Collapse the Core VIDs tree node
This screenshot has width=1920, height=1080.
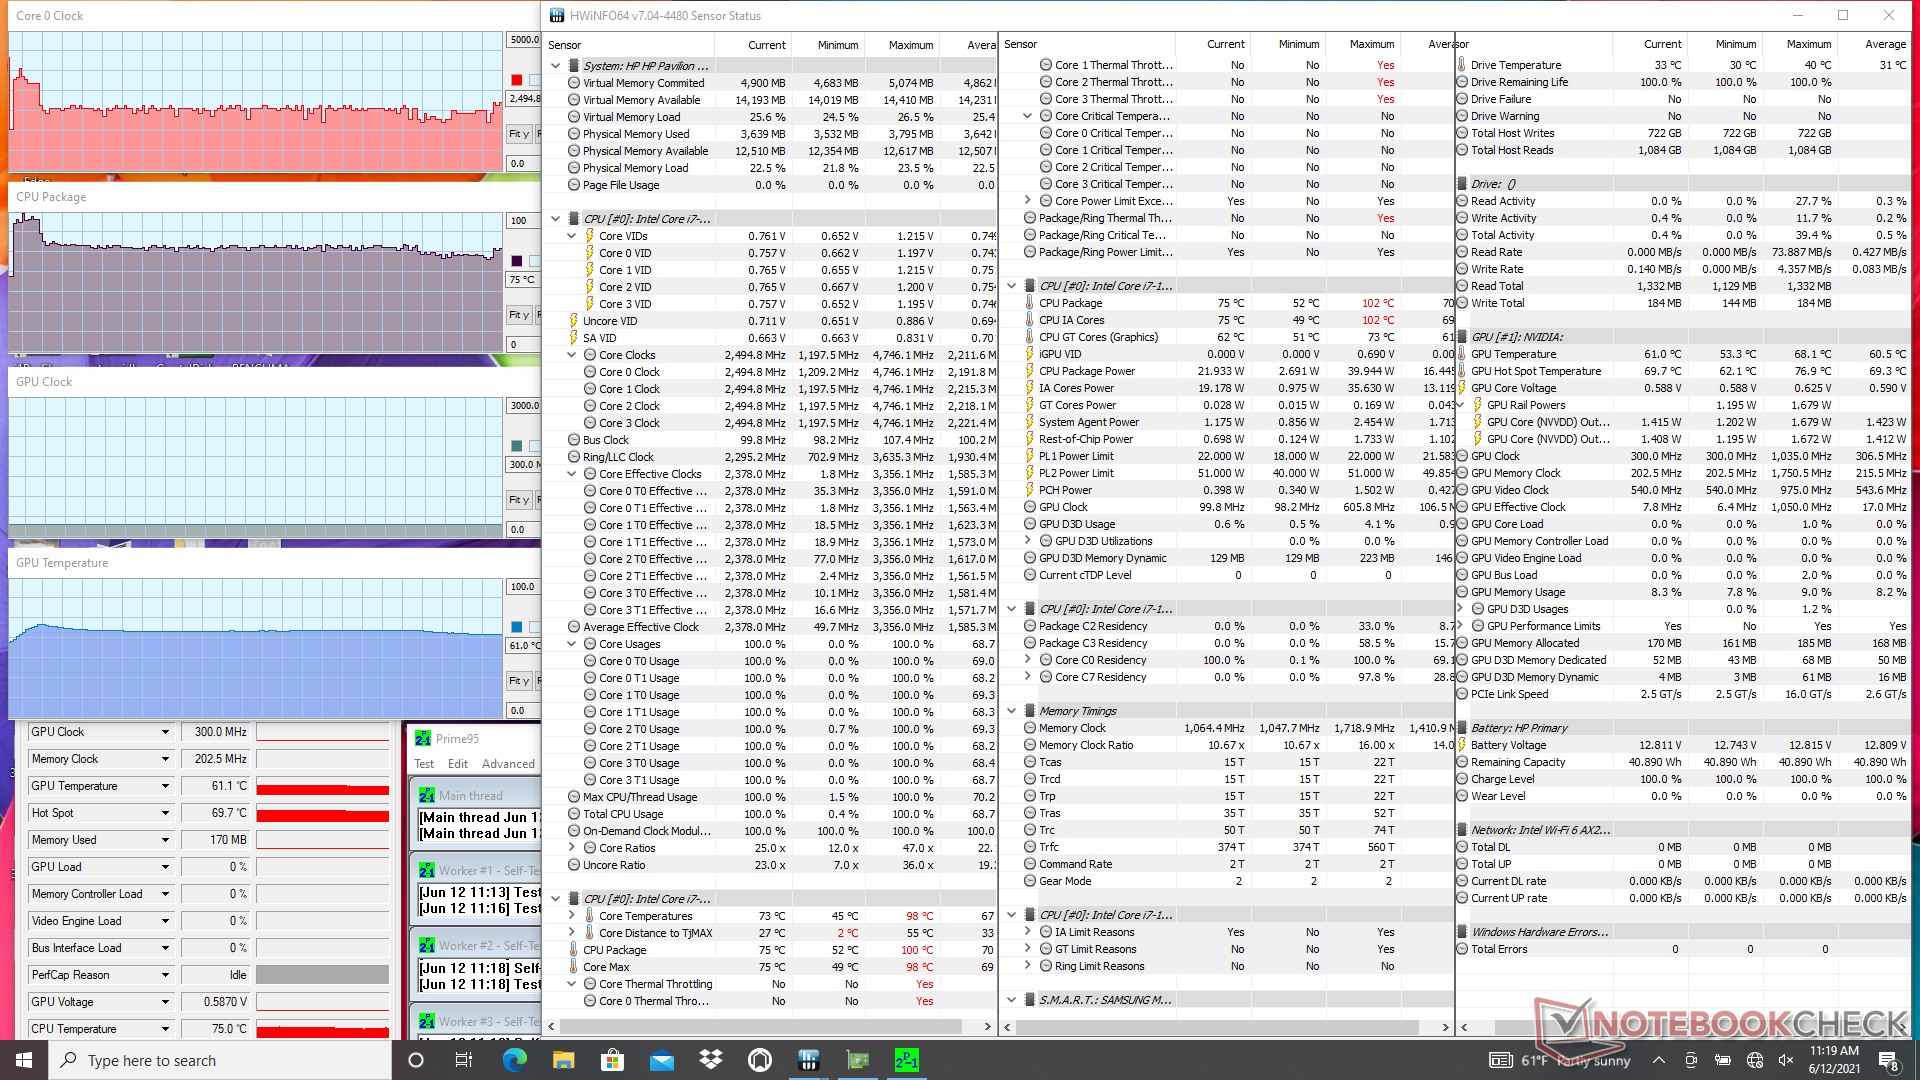click(572, 236)
